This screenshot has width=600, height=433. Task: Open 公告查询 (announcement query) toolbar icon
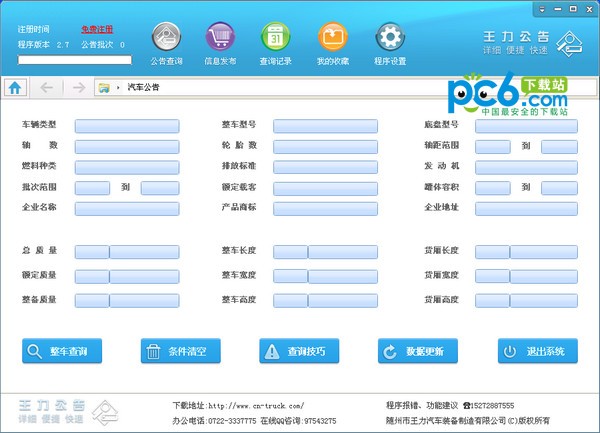point(166,38)
